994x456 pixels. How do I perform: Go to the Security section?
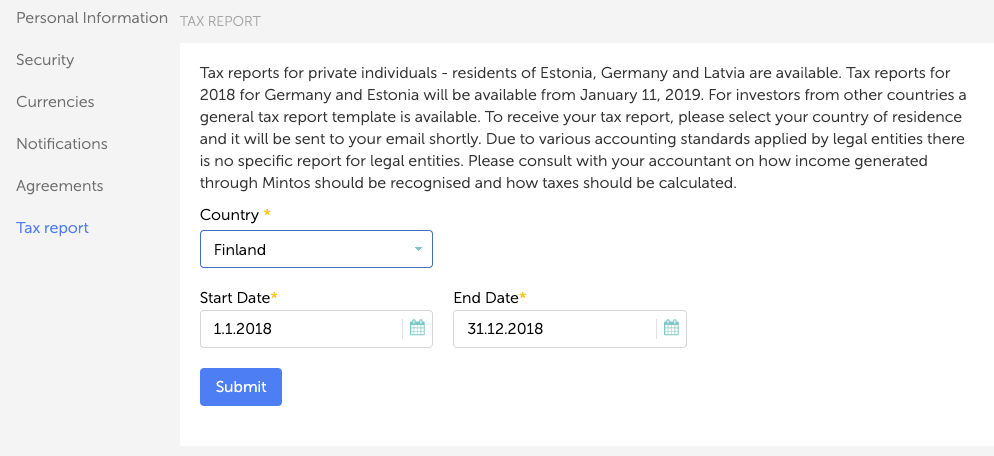pyautogui.click(x=45, y=60)
